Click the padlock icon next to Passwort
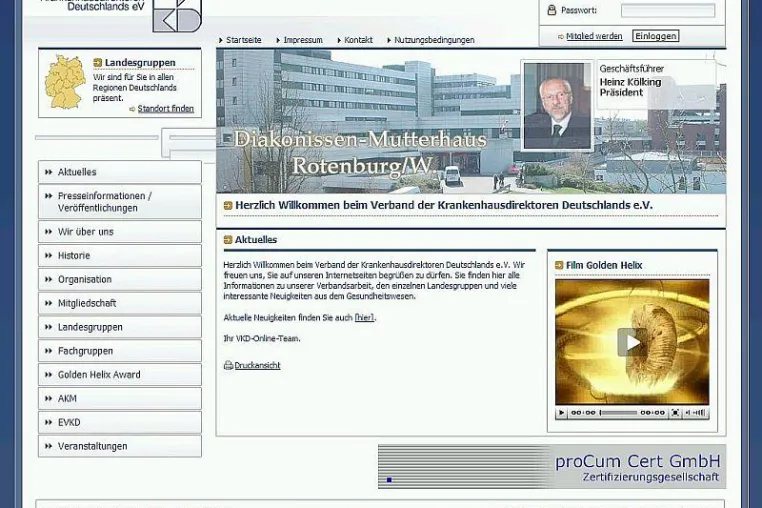762x508 pixels. [x=552, y=10]
